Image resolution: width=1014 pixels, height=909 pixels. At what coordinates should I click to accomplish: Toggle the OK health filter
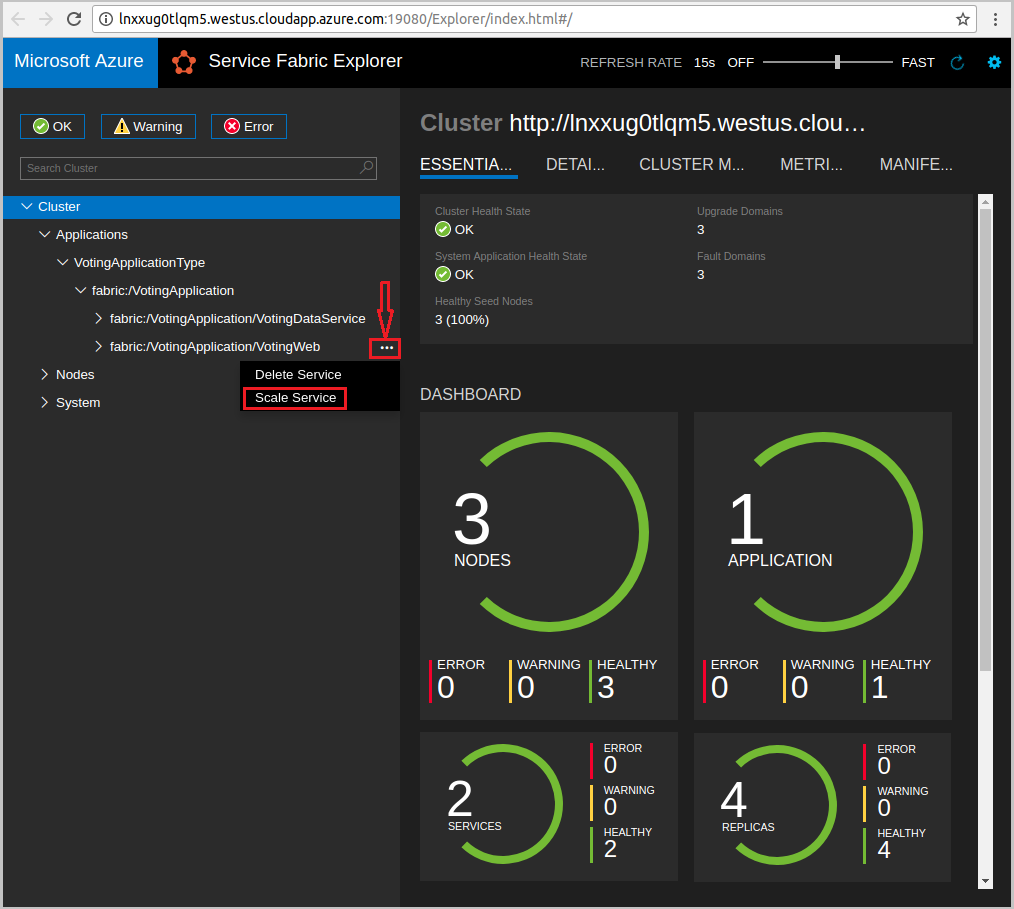[52, 126]
